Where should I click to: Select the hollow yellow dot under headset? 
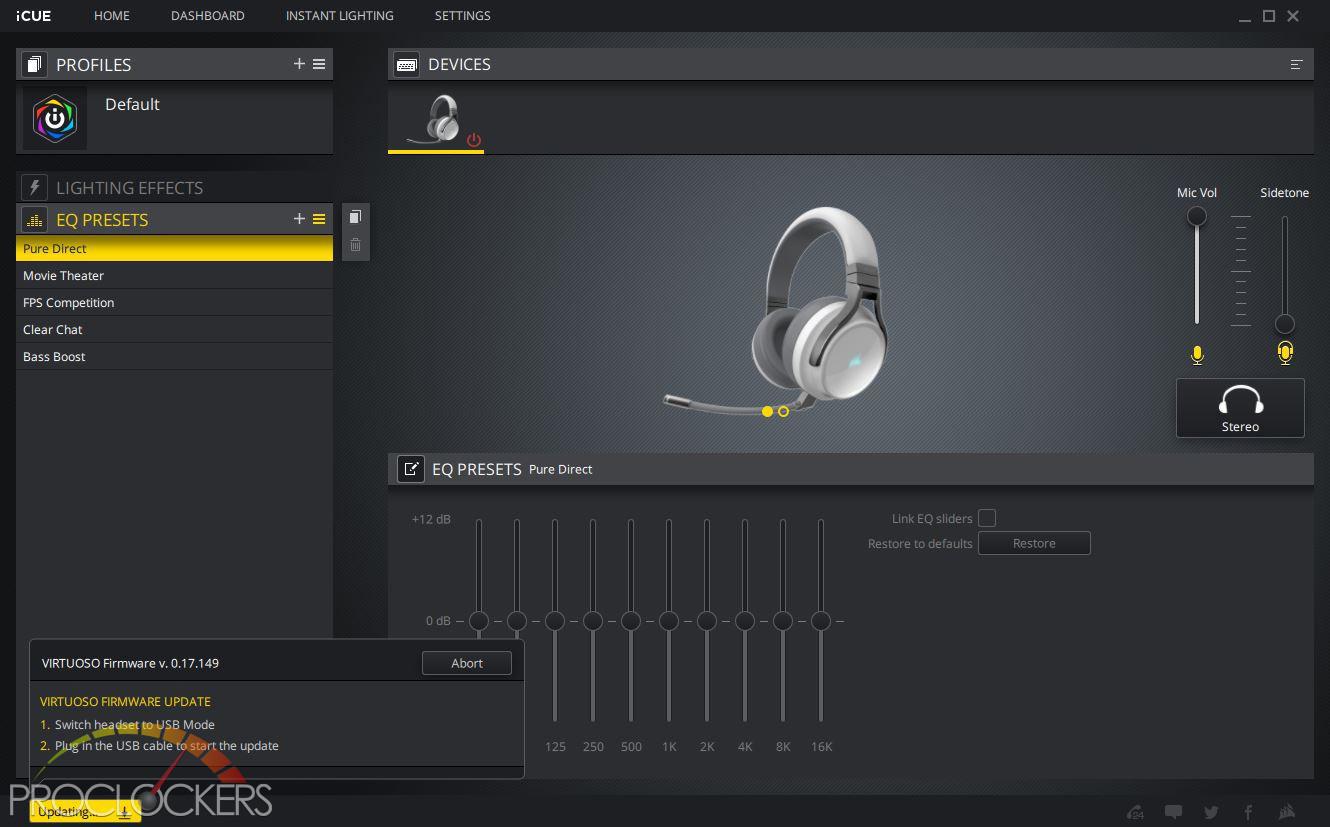tap(783, 411)
